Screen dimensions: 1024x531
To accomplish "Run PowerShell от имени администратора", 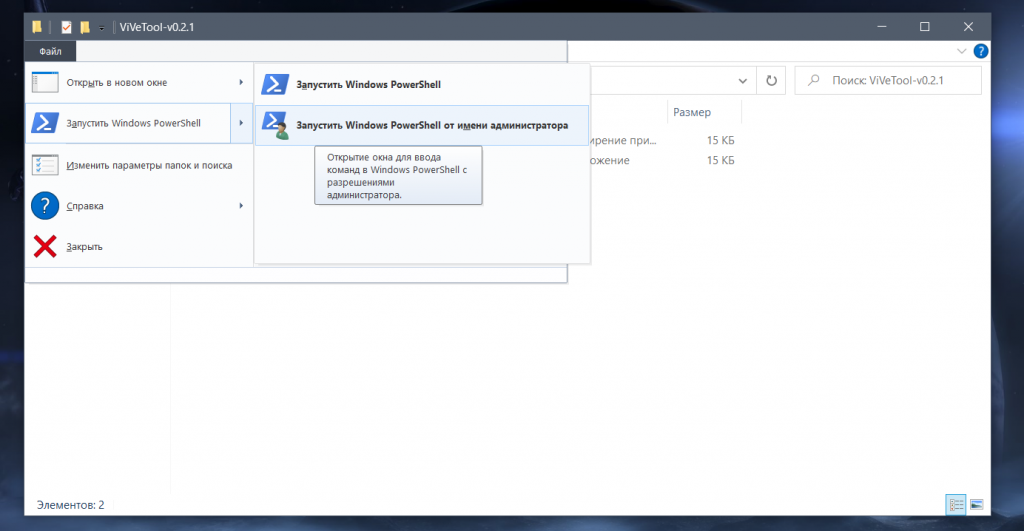I will coord(422,125).
